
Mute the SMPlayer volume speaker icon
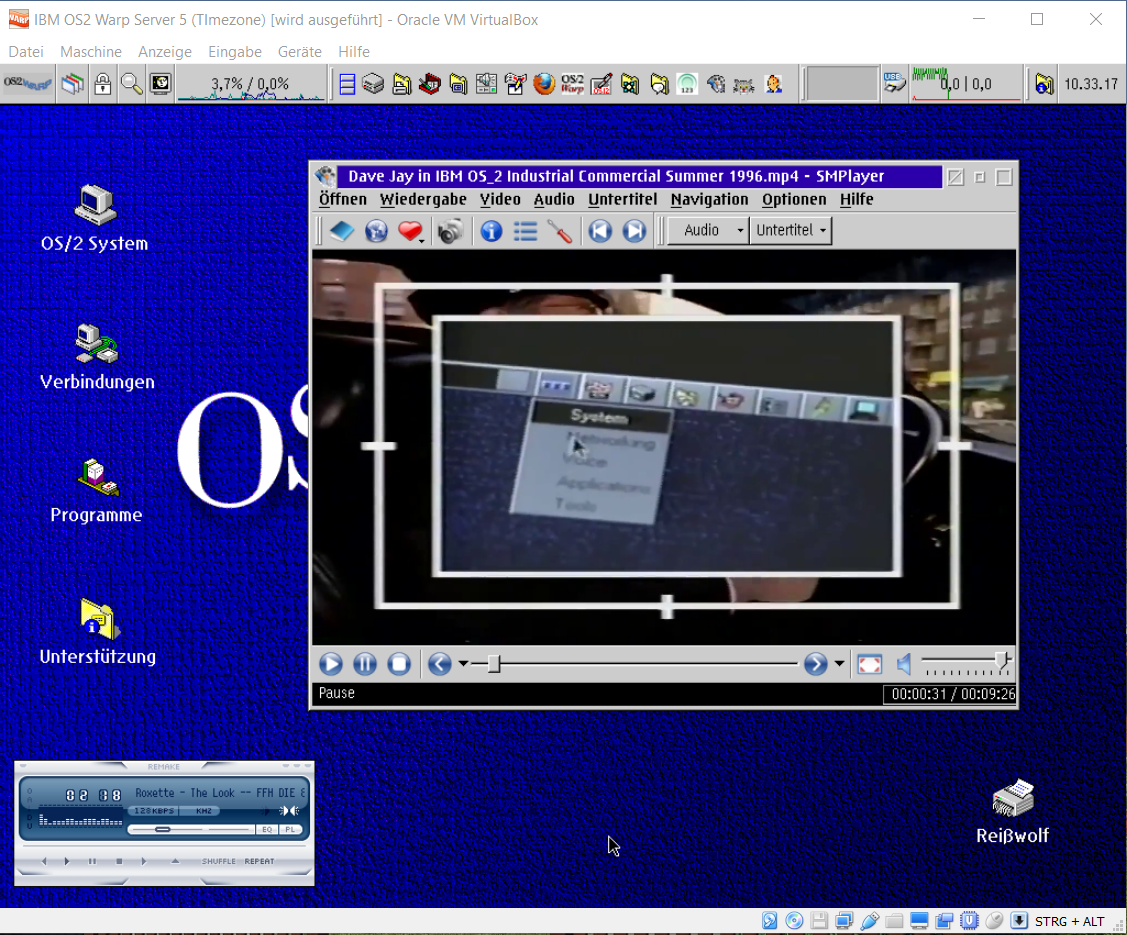pyautogui.click(x=904, y=664)
